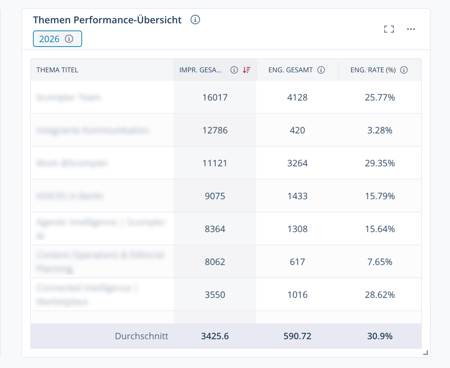The width and height of the screenshot is (450, 368).
Task: Expand widget to fullscreen view
Action: pyautogui.click(x=389, y=29)
